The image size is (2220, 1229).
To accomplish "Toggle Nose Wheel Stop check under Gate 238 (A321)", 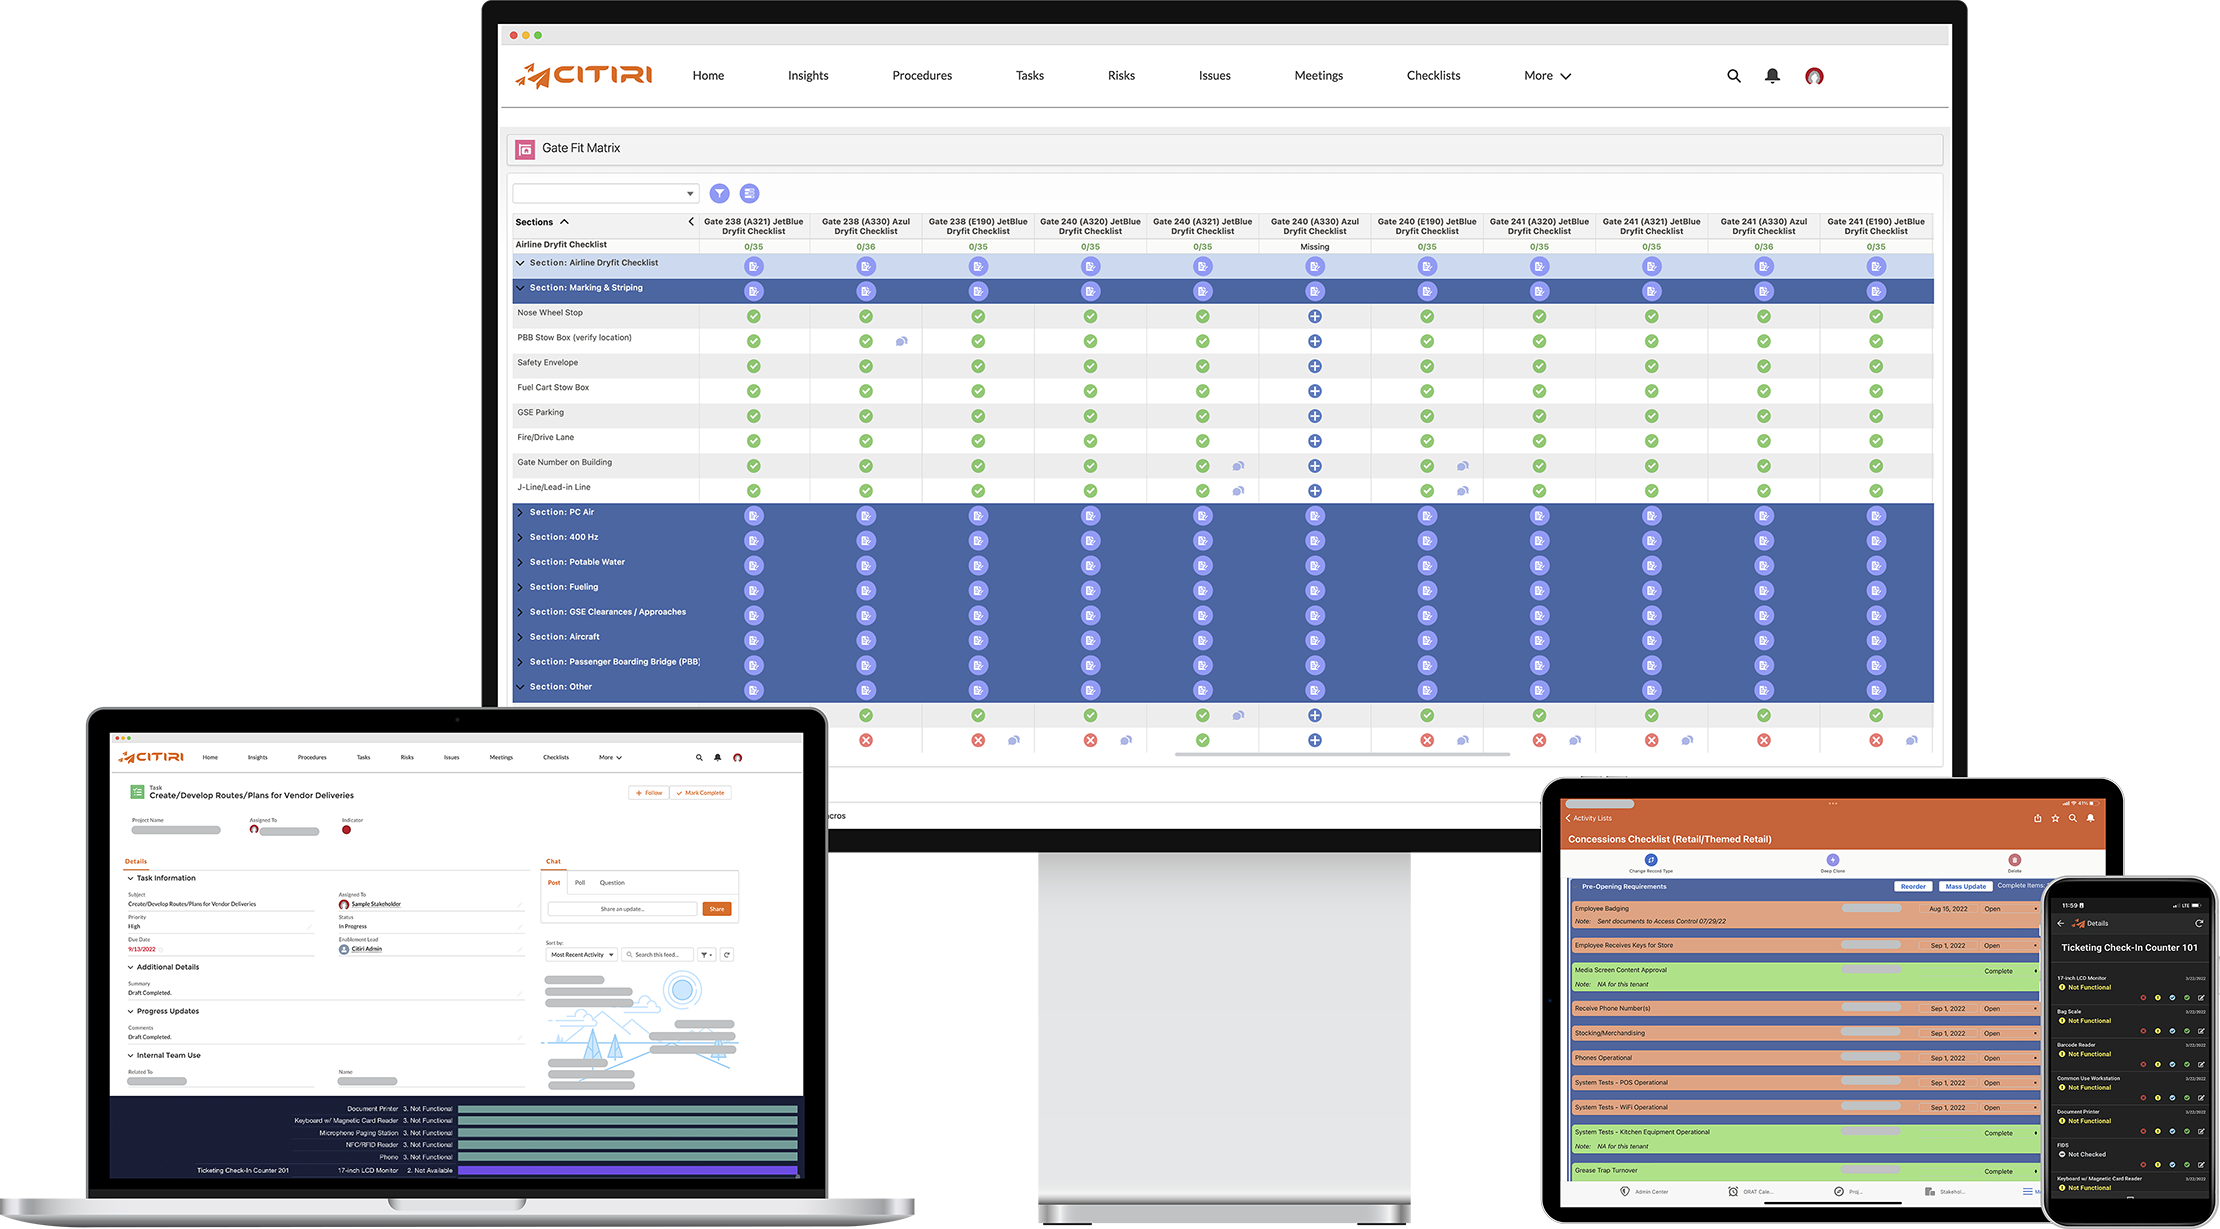I will (753, 316).
